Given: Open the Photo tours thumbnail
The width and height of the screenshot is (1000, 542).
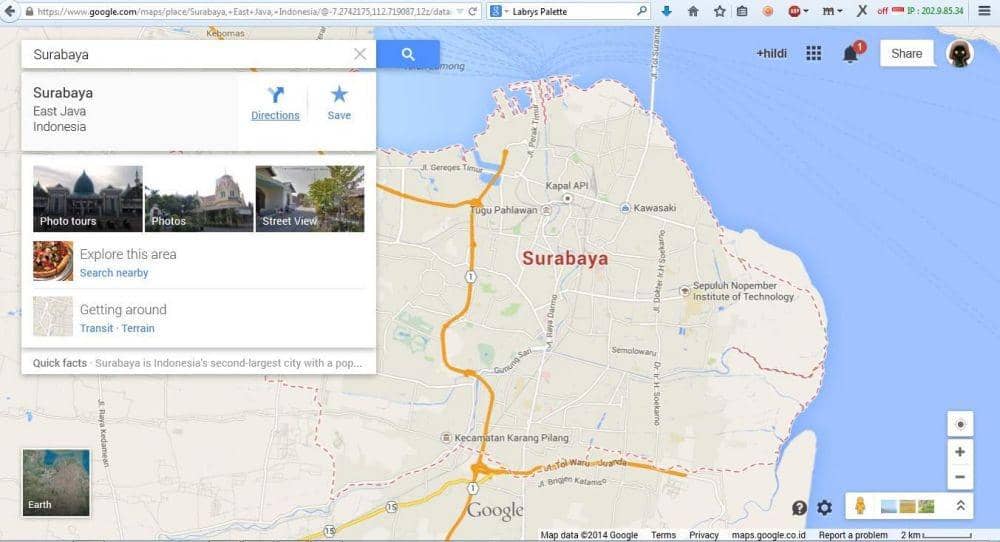Looking at the screenshot, I should coord(88,198).
